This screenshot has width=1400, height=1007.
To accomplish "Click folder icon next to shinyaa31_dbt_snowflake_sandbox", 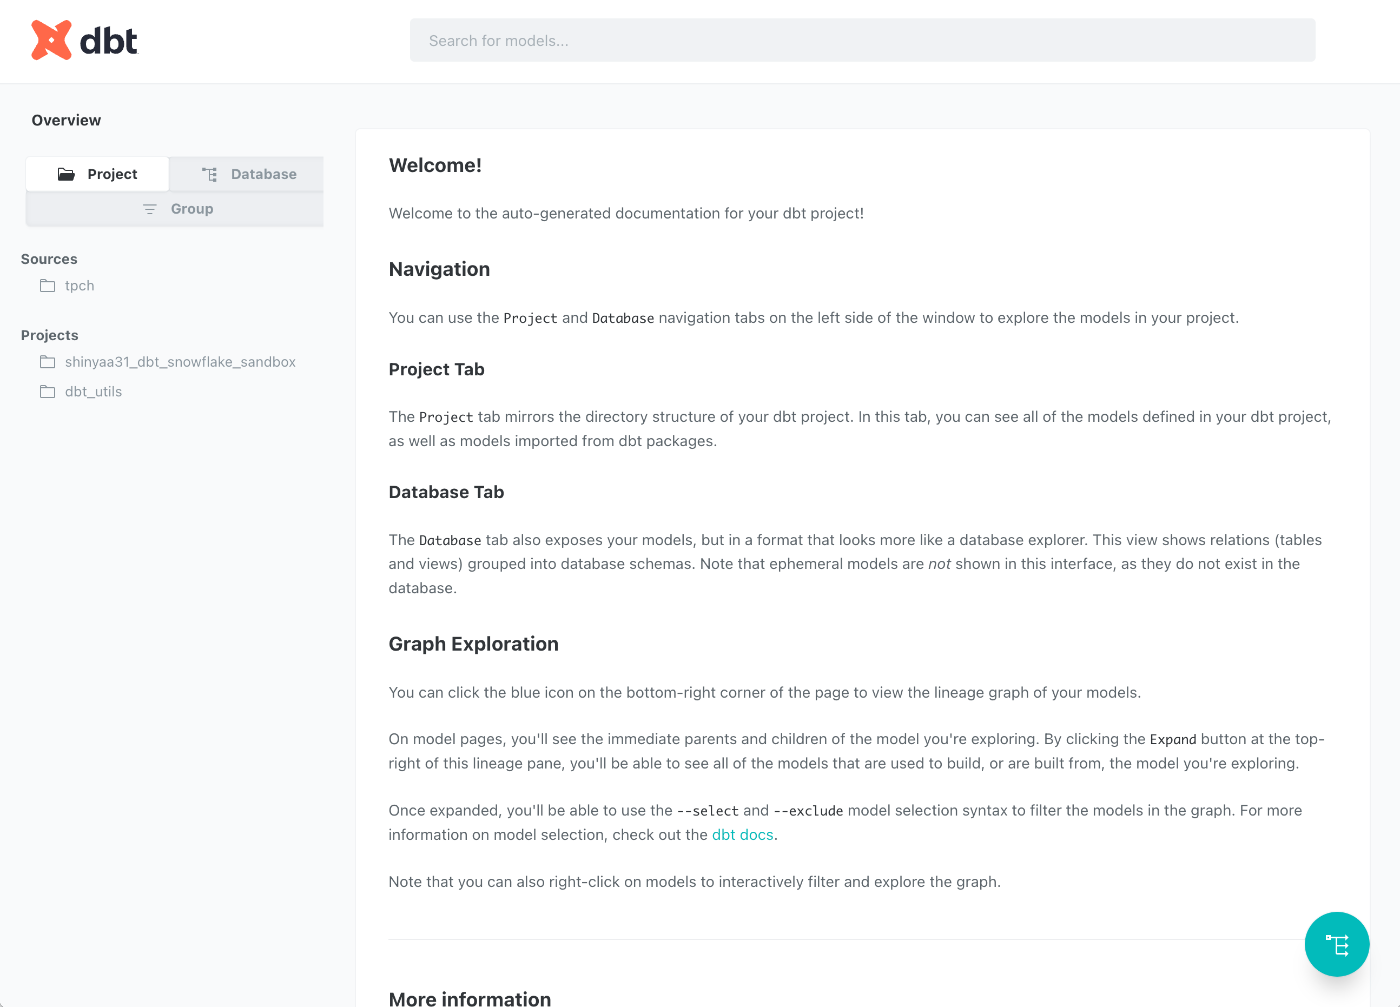I will click(47, 362).
